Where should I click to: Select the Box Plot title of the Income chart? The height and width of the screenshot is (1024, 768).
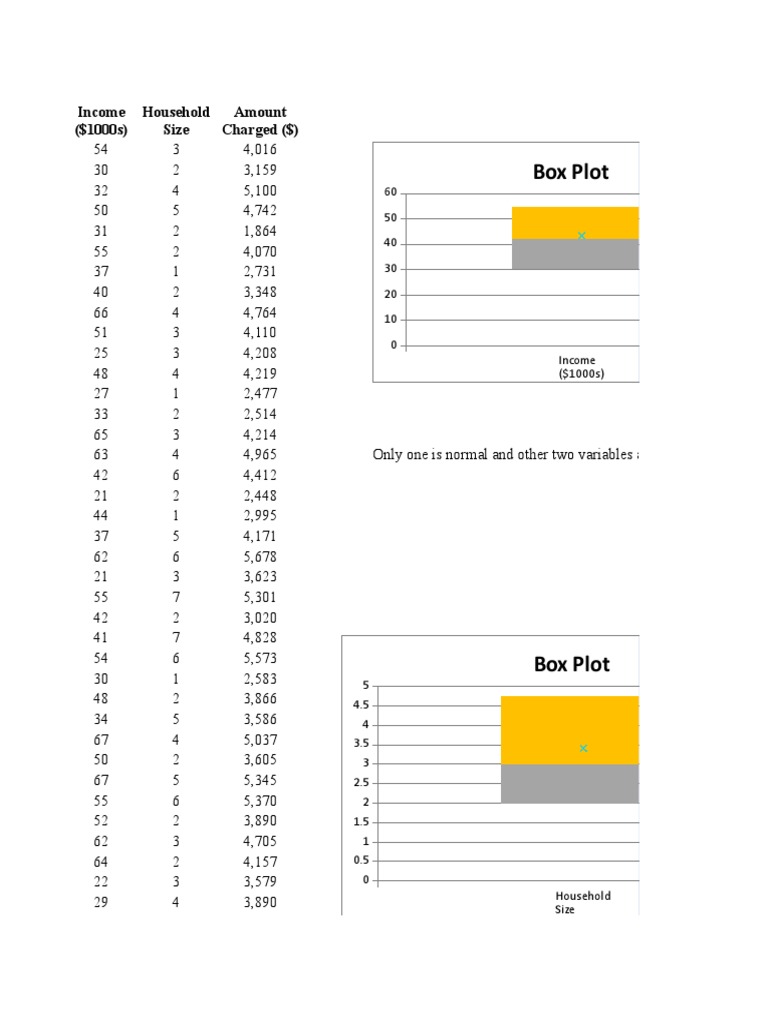point(570,172)
